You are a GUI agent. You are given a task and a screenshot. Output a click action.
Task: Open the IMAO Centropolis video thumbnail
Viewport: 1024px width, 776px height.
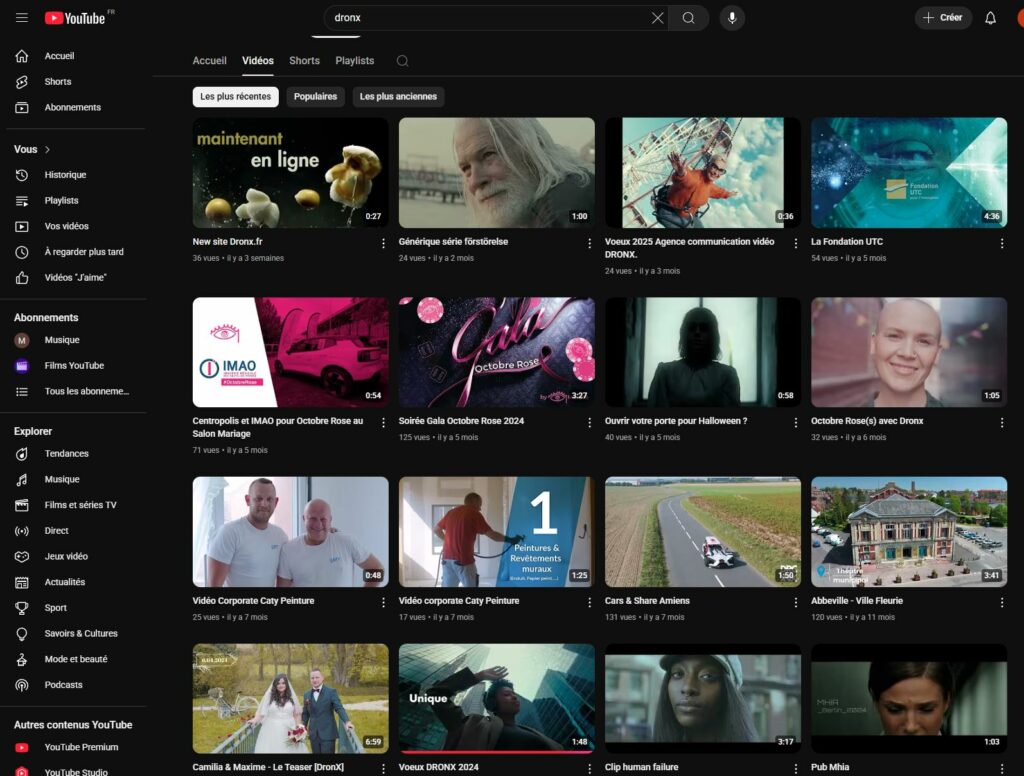291,352
